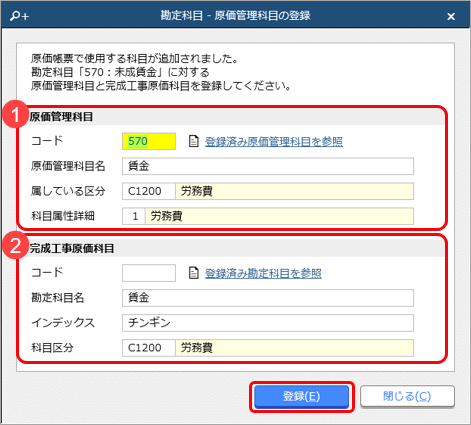This screenshot has height=425, width=471.
Task: Open the 登録済み勘定科目を参照 link
Action: [x=263, y=273]
